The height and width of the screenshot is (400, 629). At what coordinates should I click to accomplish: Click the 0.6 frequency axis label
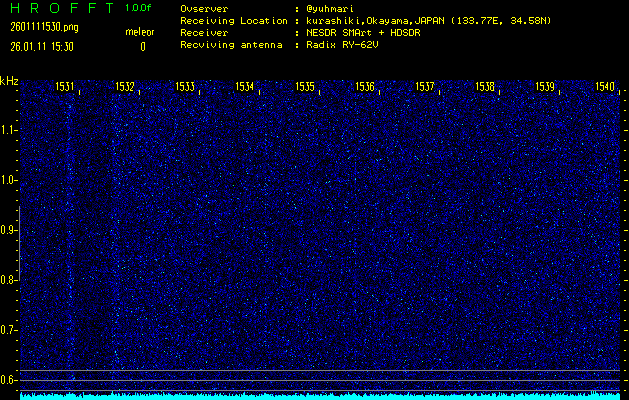tap(9, 379)
